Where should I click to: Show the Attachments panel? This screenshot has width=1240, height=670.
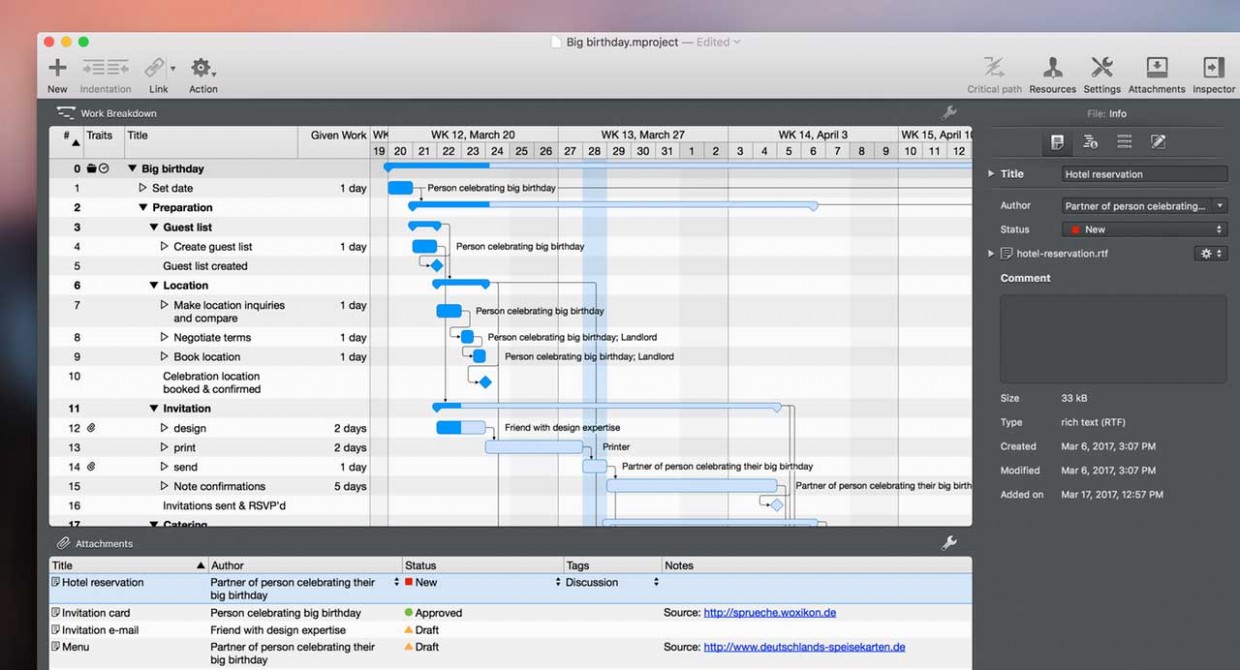1156,67
